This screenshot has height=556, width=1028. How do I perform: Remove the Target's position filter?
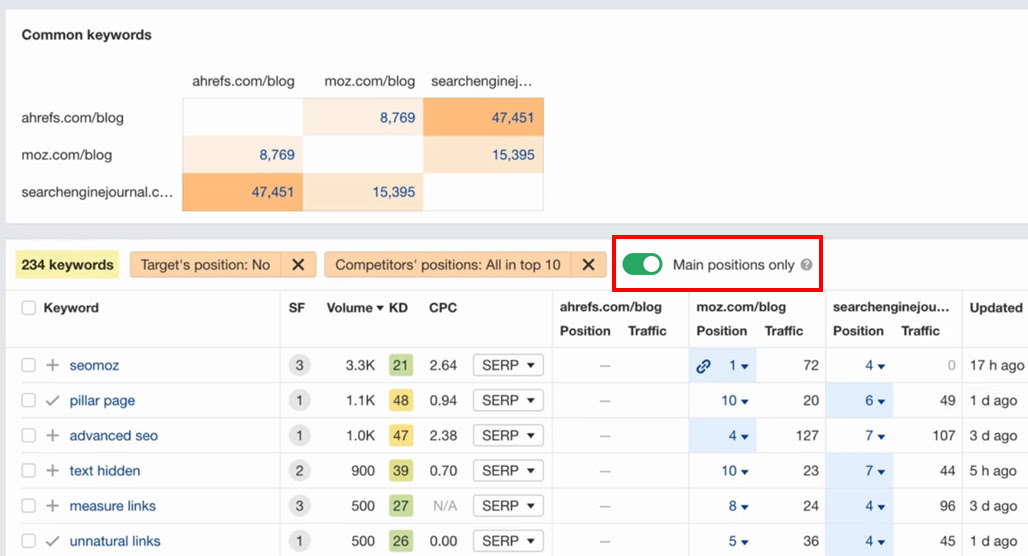tap(298, 265)
